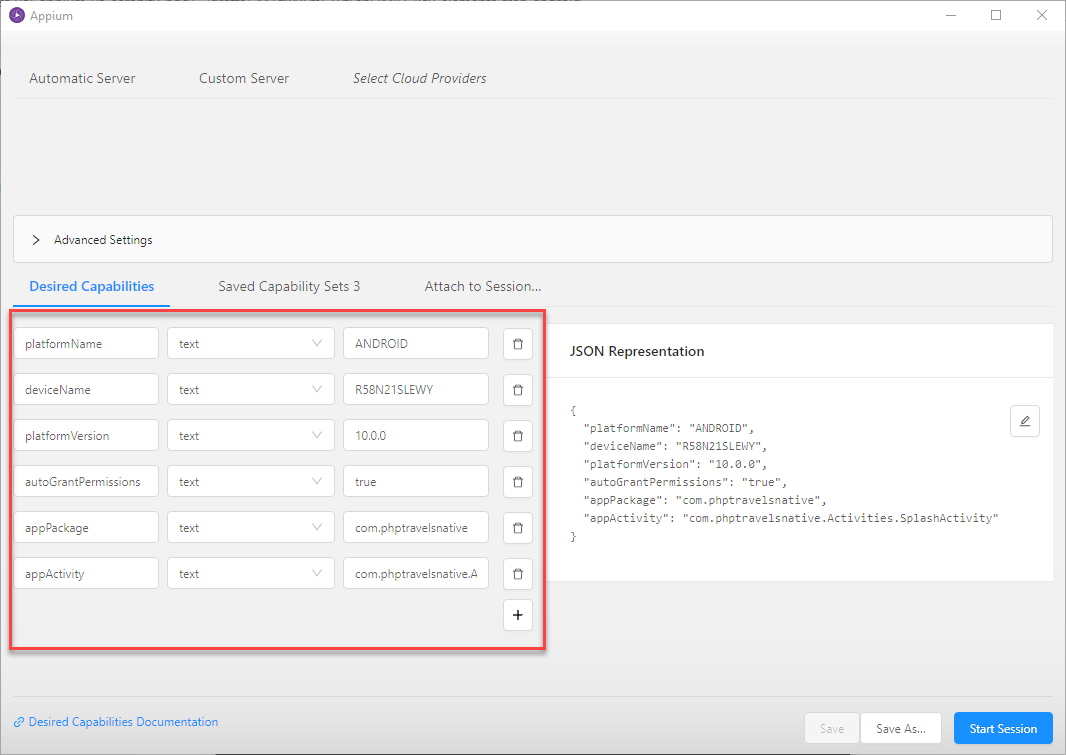This screenshot has width=1066, height=755.
Task: Open Desired Capabilities Documentation link
Action: 123,722
